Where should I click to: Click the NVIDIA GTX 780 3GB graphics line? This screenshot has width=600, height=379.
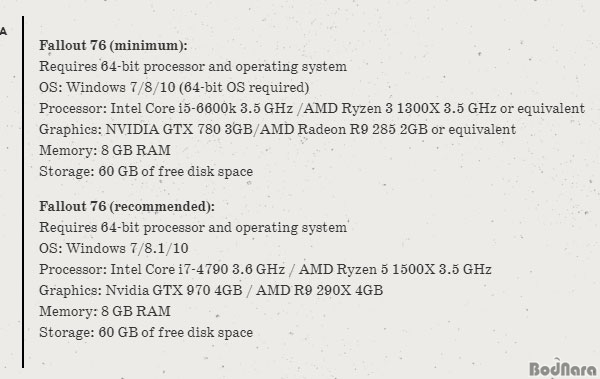click(277, 129)
